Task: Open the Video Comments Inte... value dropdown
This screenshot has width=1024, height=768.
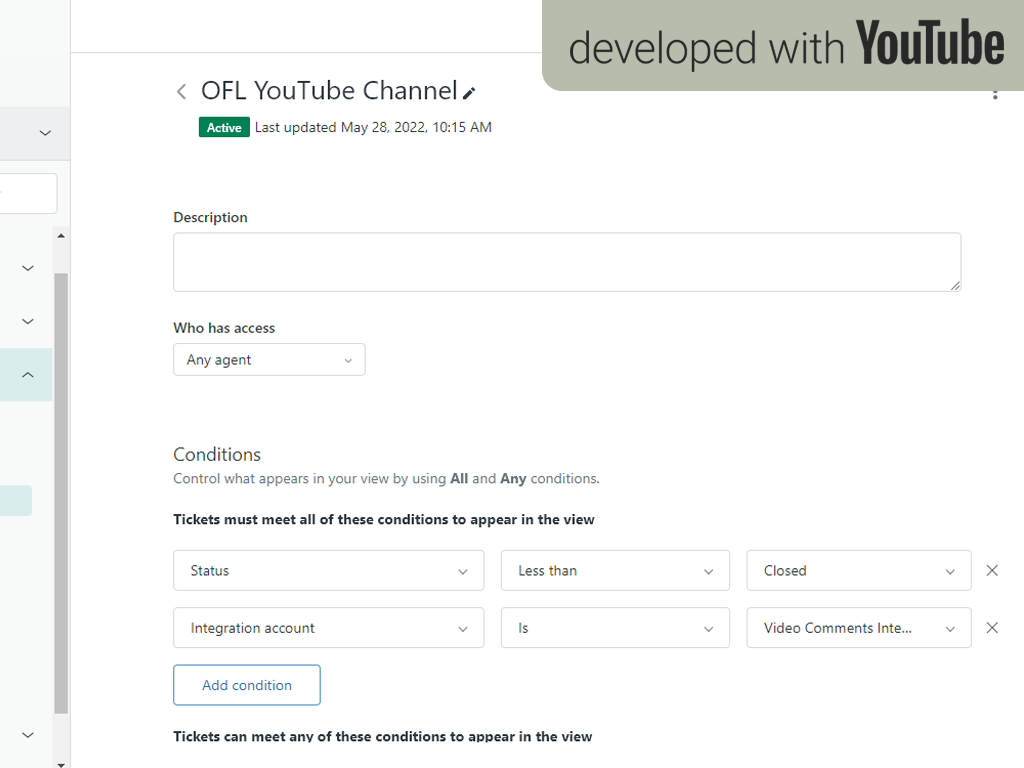Action: tap(858, 629)
